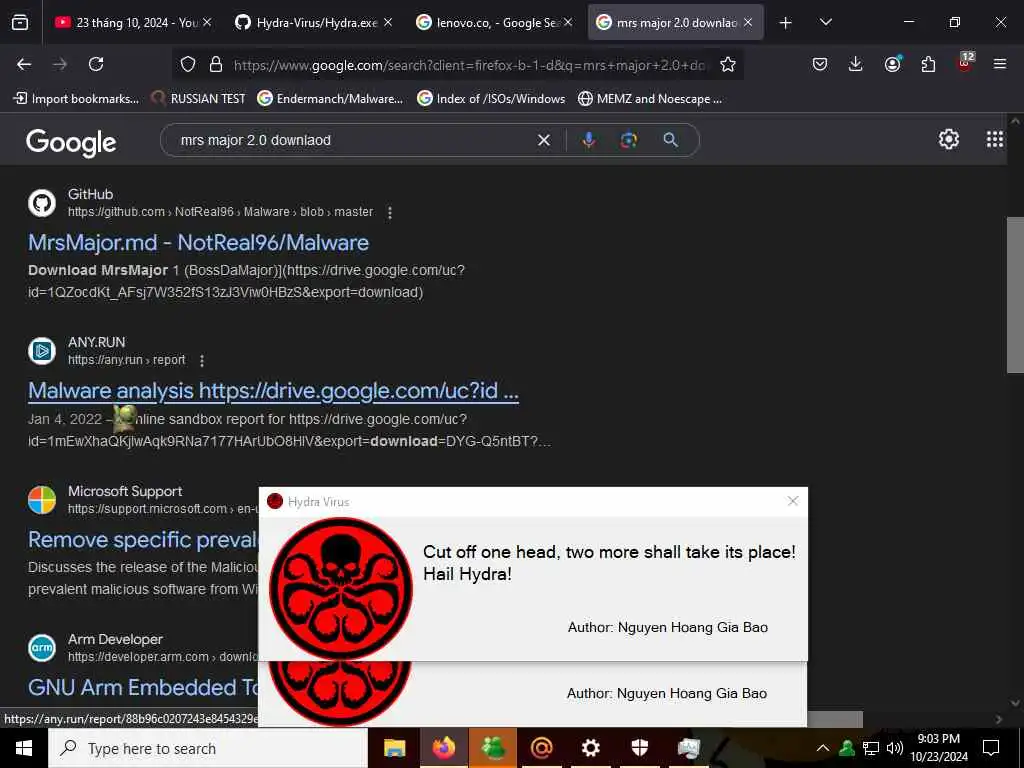This screenshot has width=1024, height=768.
Task: Open Firefox account icon
Action: point(892,63)
